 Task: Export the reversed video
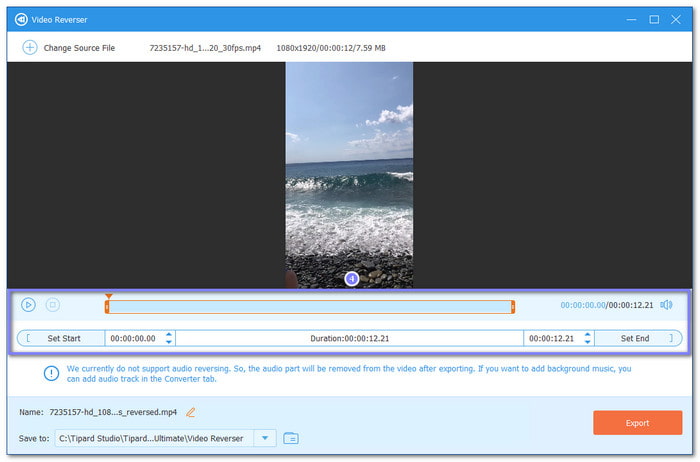637,423
